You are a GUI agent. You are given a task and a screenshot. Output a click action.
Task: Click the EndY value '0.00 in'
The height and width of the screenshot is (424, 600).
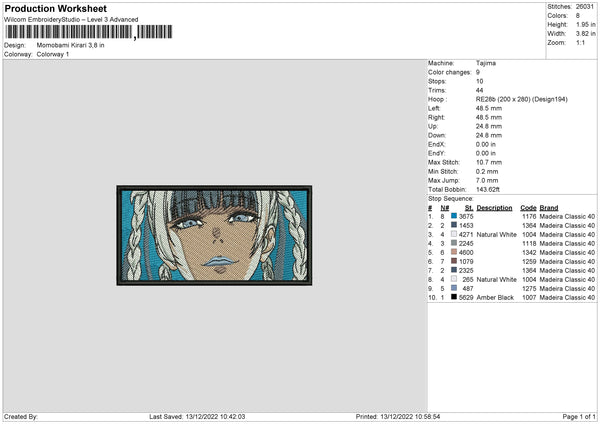[x=486, y=153]
